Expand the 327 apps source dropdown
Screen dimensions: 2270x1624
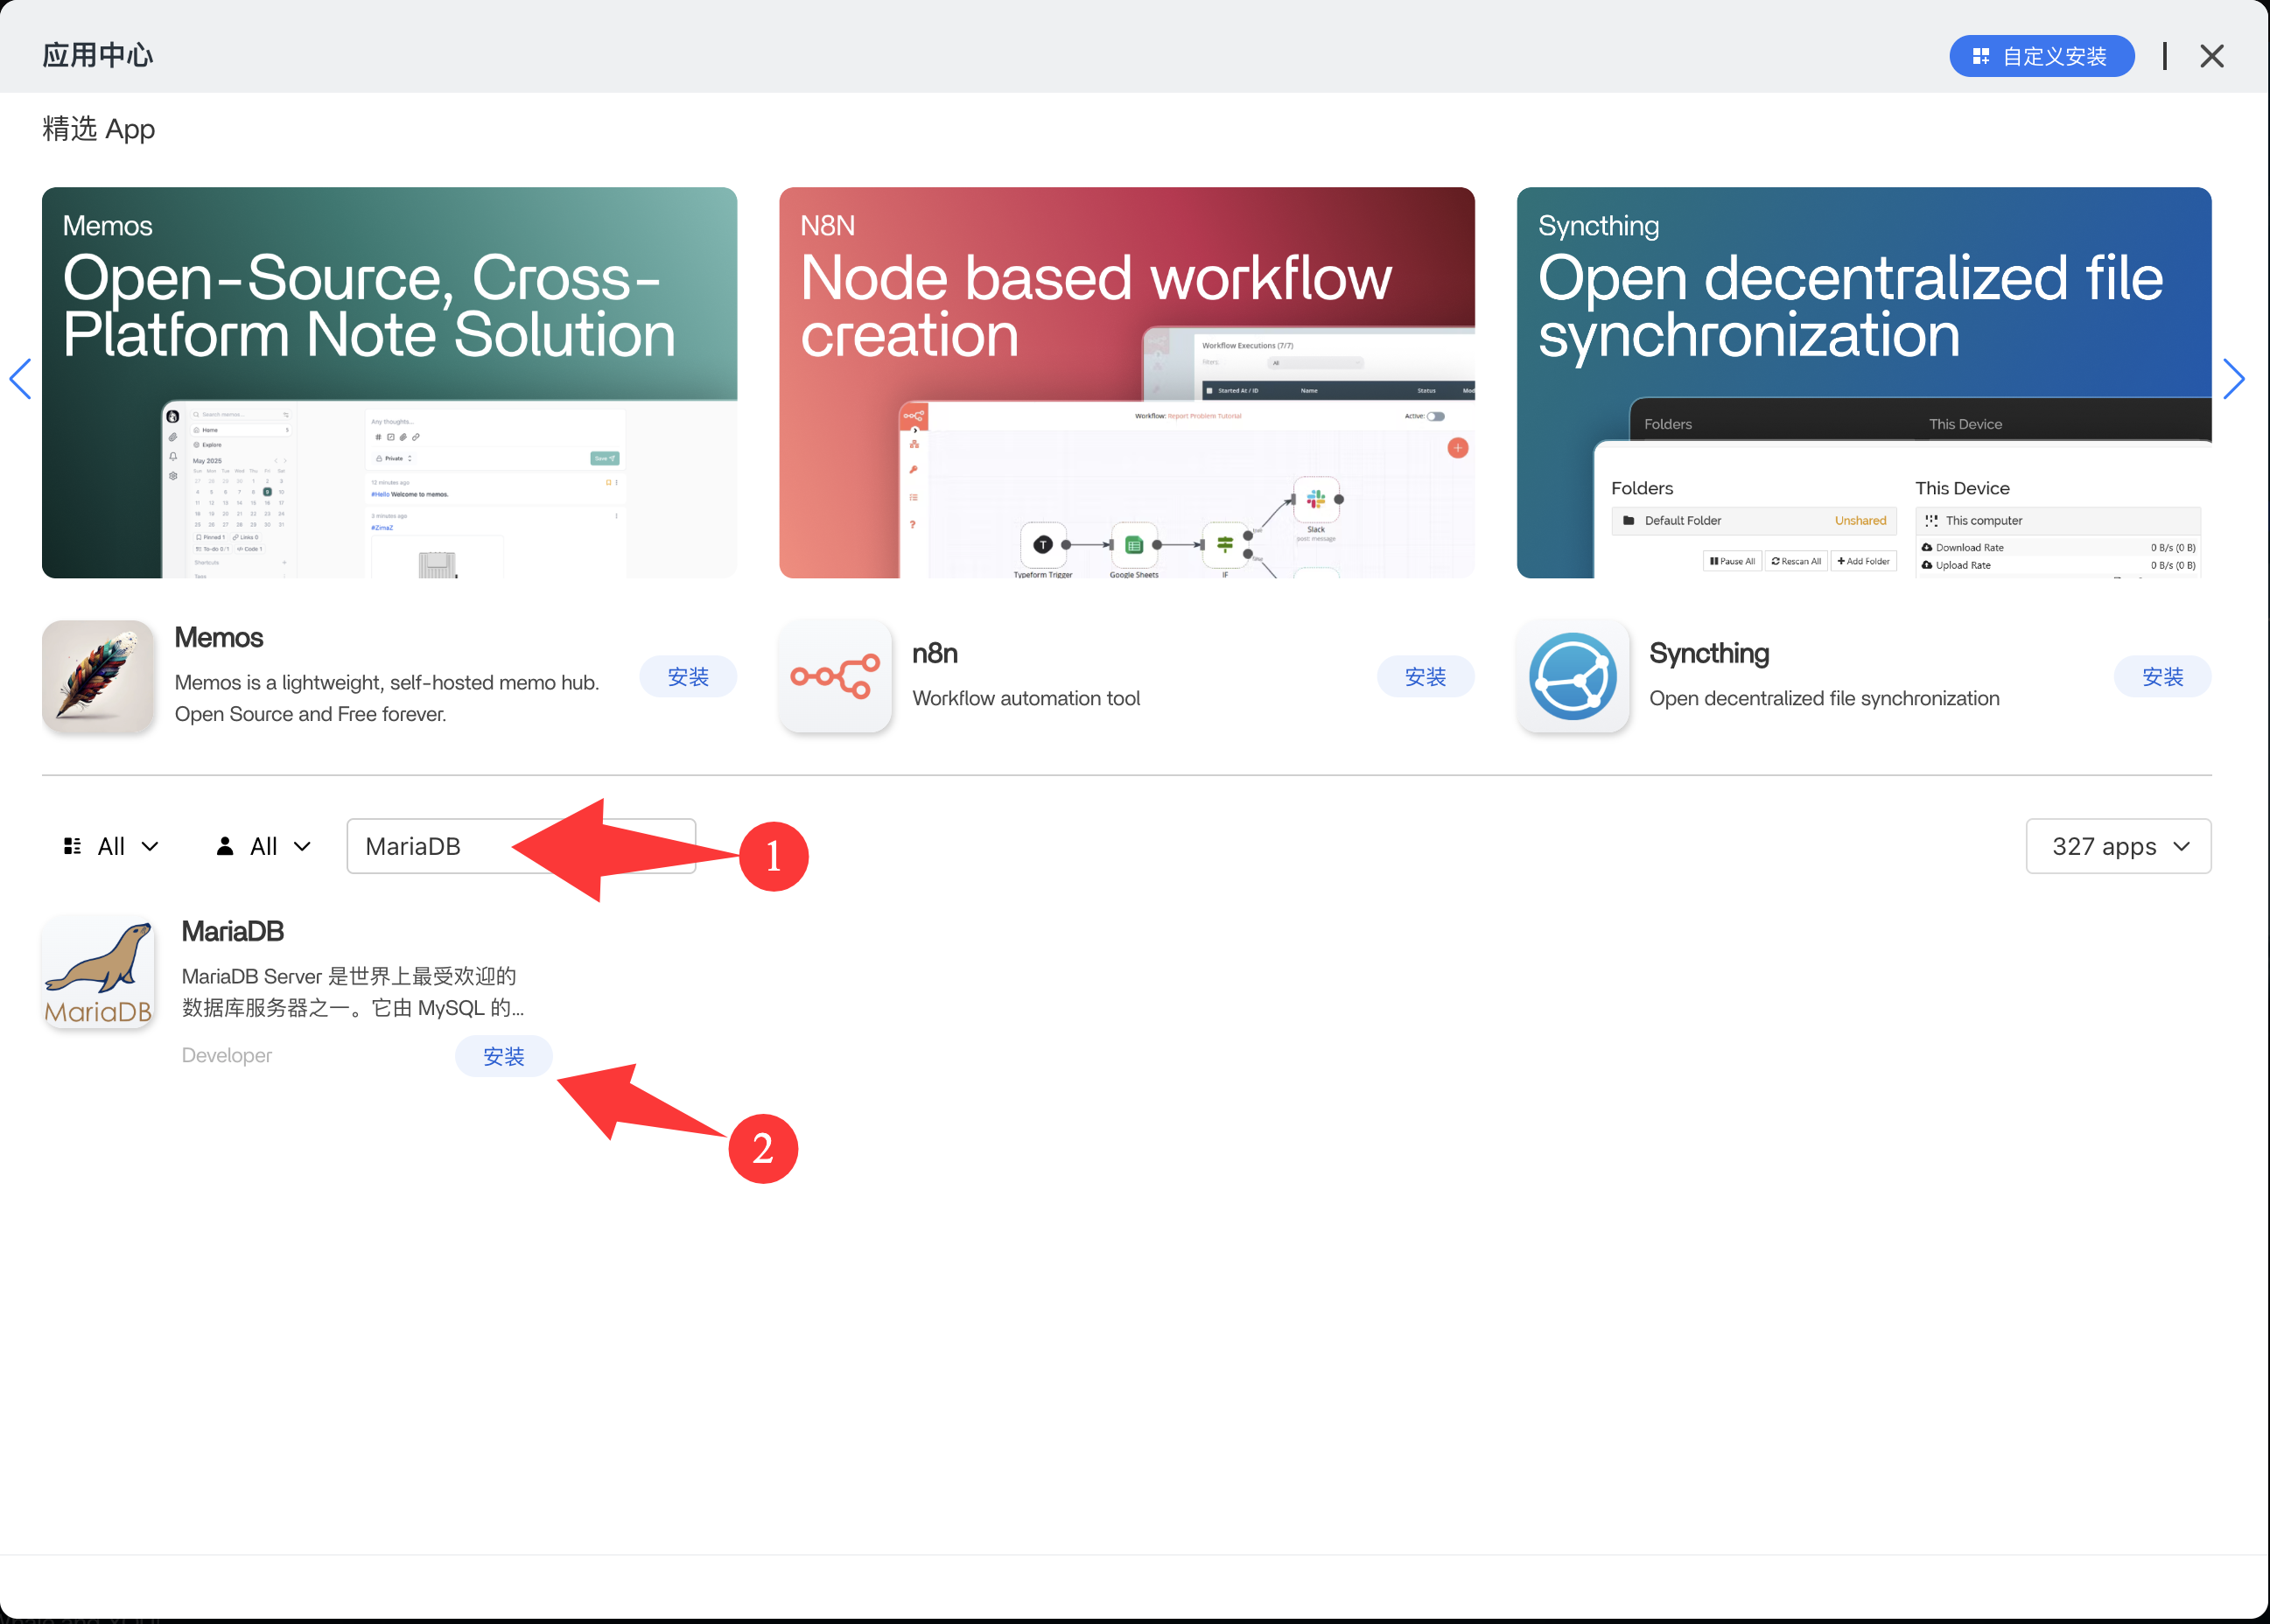tap(2117, 847)
